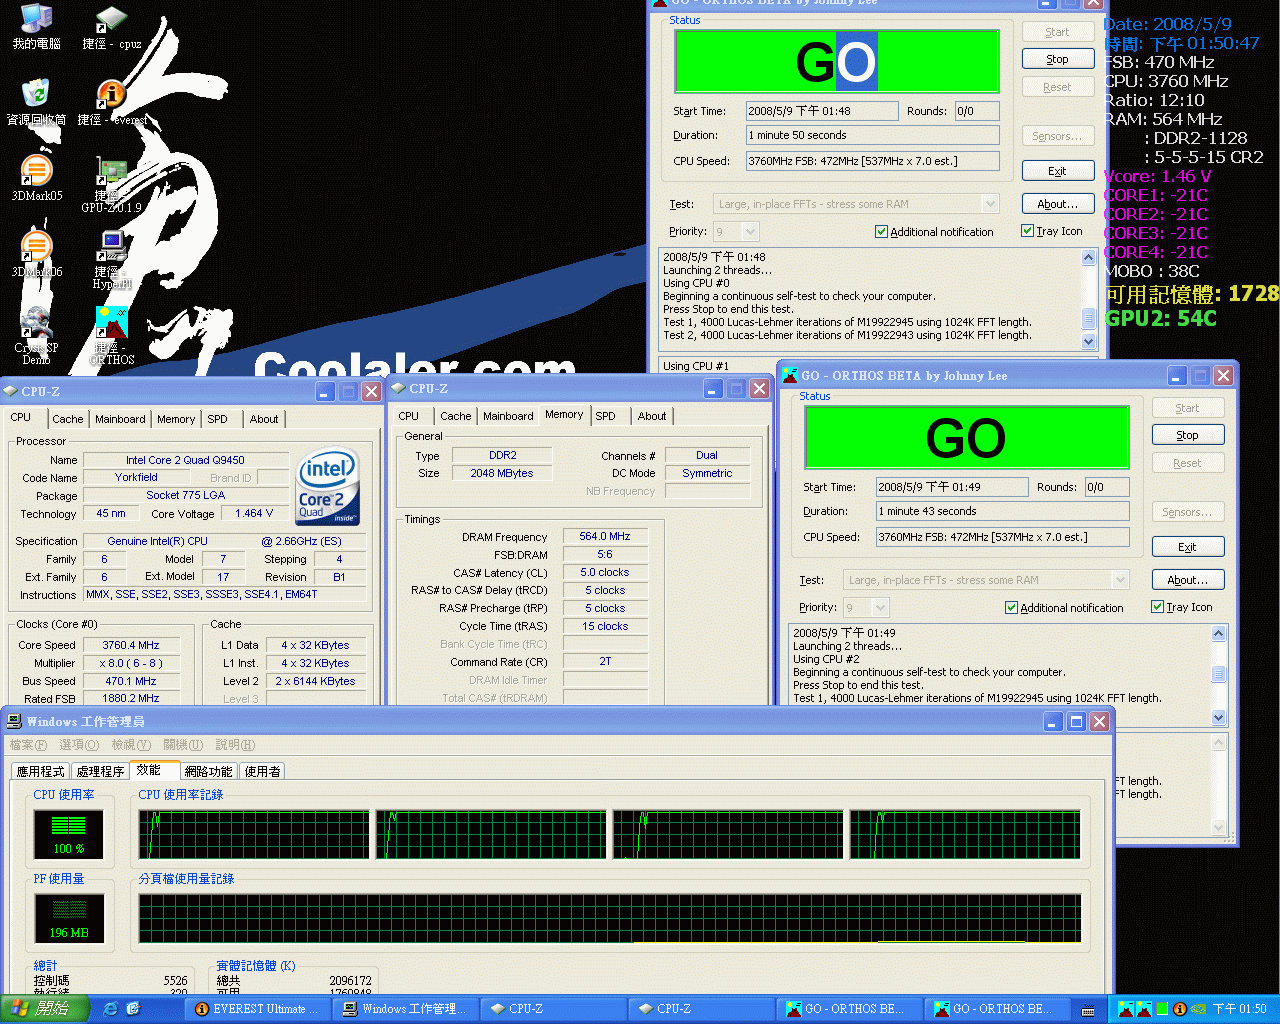Click the Size value 2048 MBytes
This screenshot has height=1024, width=1280.
point(502,473)
